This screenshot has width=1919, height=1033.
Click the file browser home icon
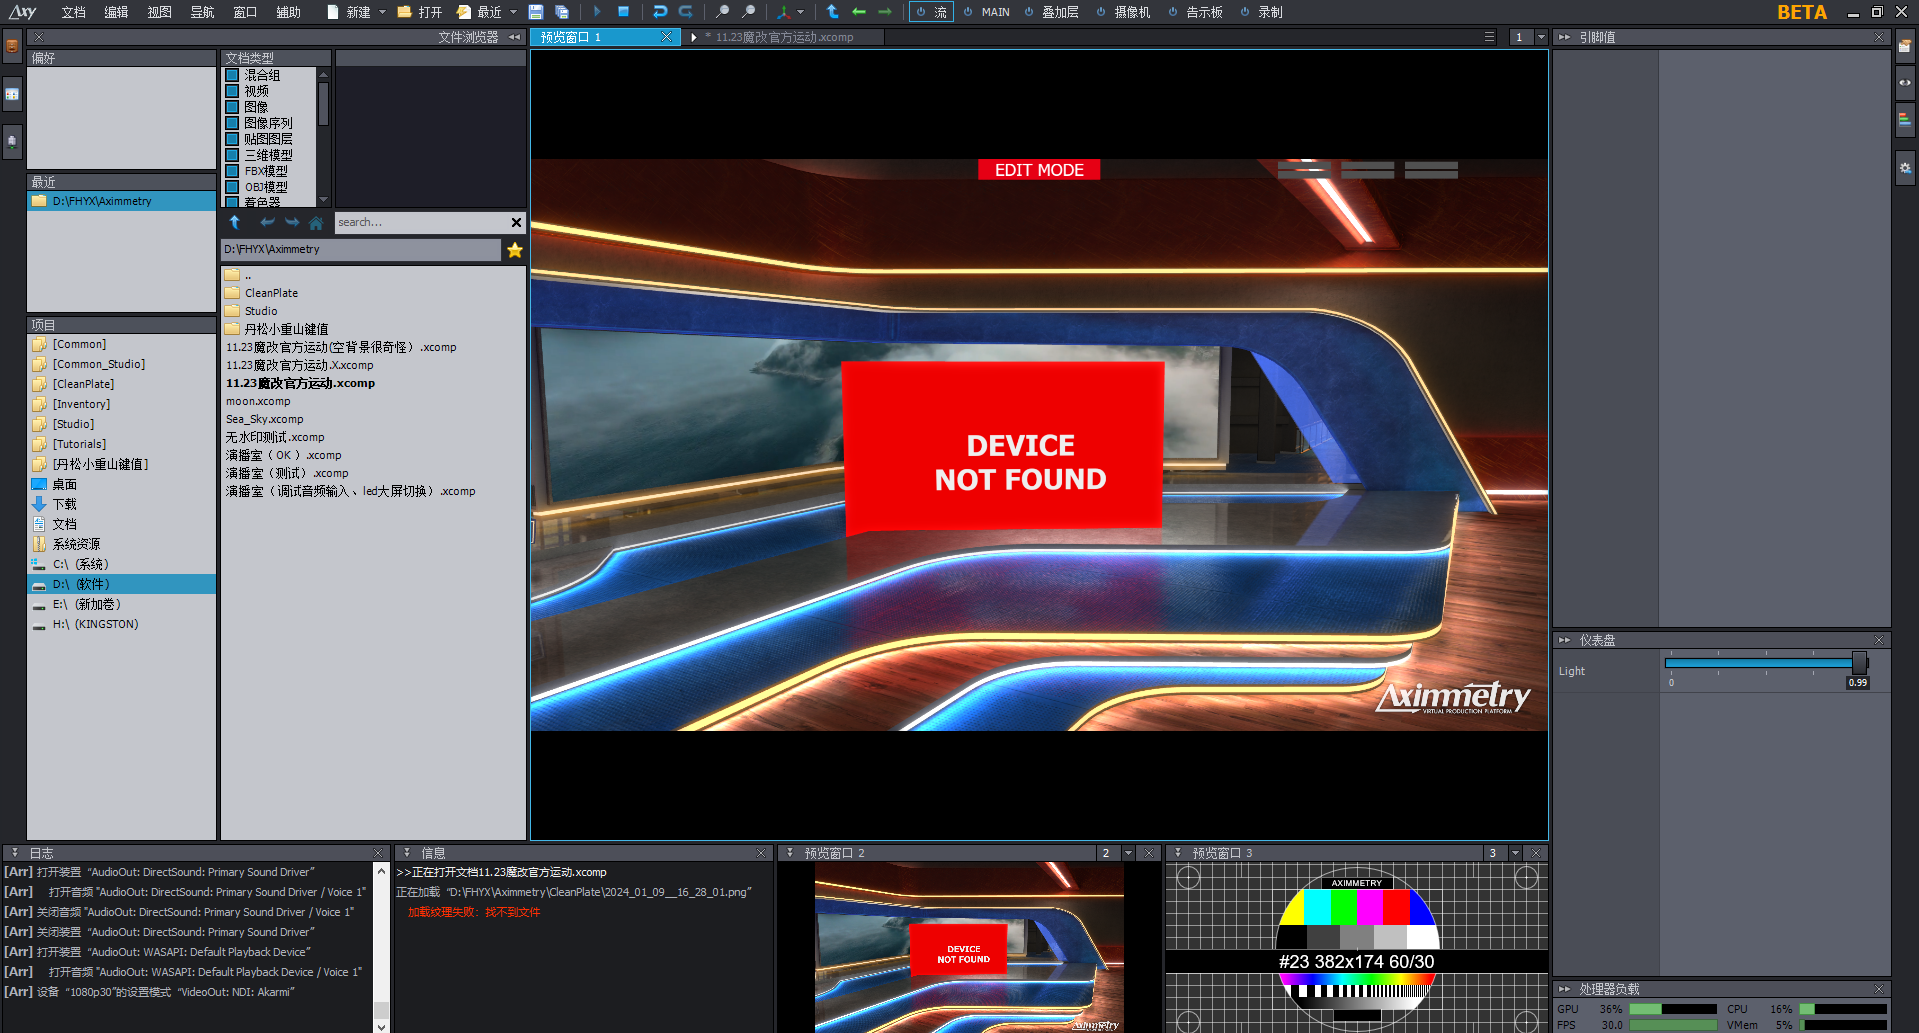tap(316, 222)
